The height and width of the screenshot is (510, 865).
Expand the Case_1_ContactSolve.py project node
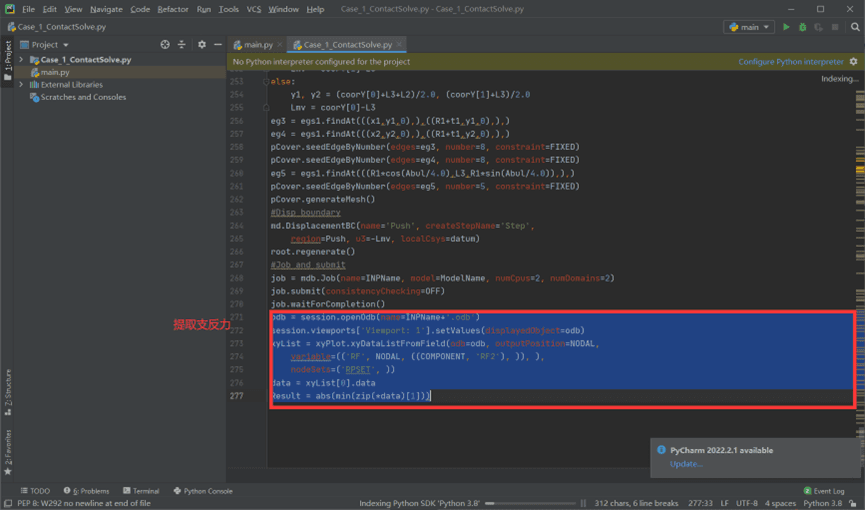pos(21,60)
